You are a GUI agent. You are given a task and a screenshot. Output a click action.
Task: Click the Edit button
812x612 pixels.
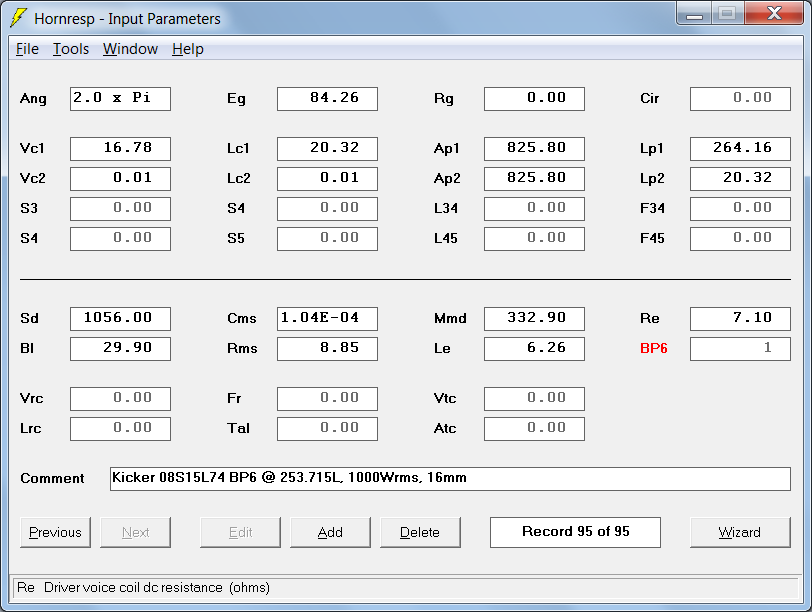(240, 532)
